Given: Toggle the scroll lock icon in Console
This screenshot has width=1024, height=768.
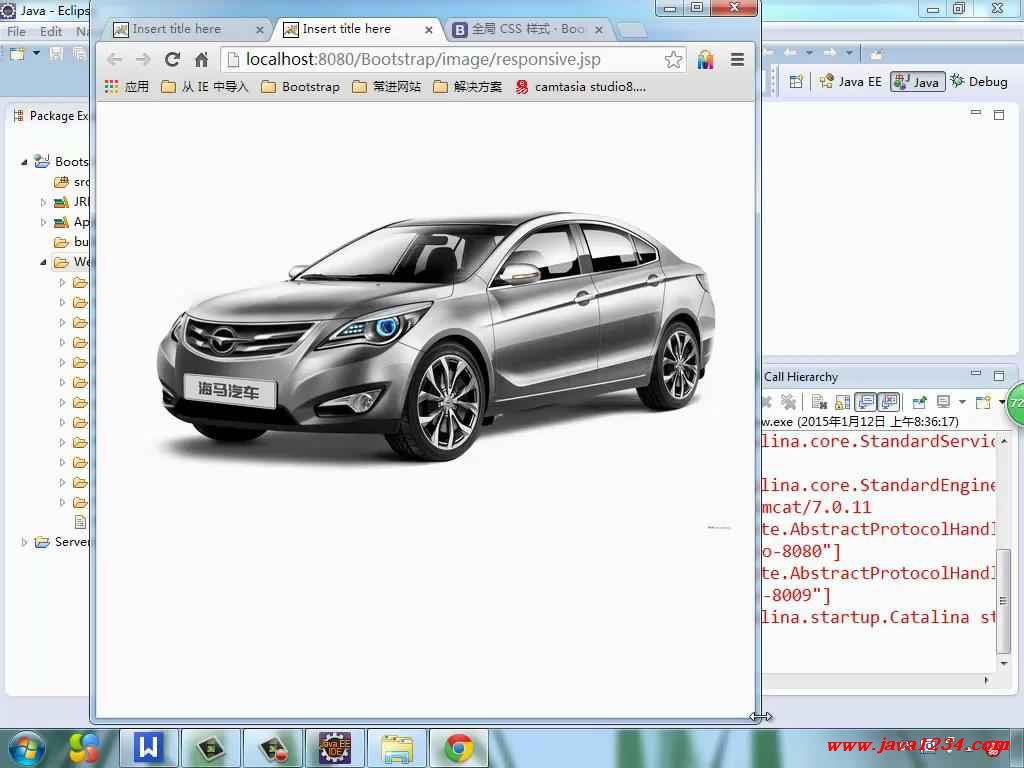Looking at the screenshot, I should [x=840, y=402].
